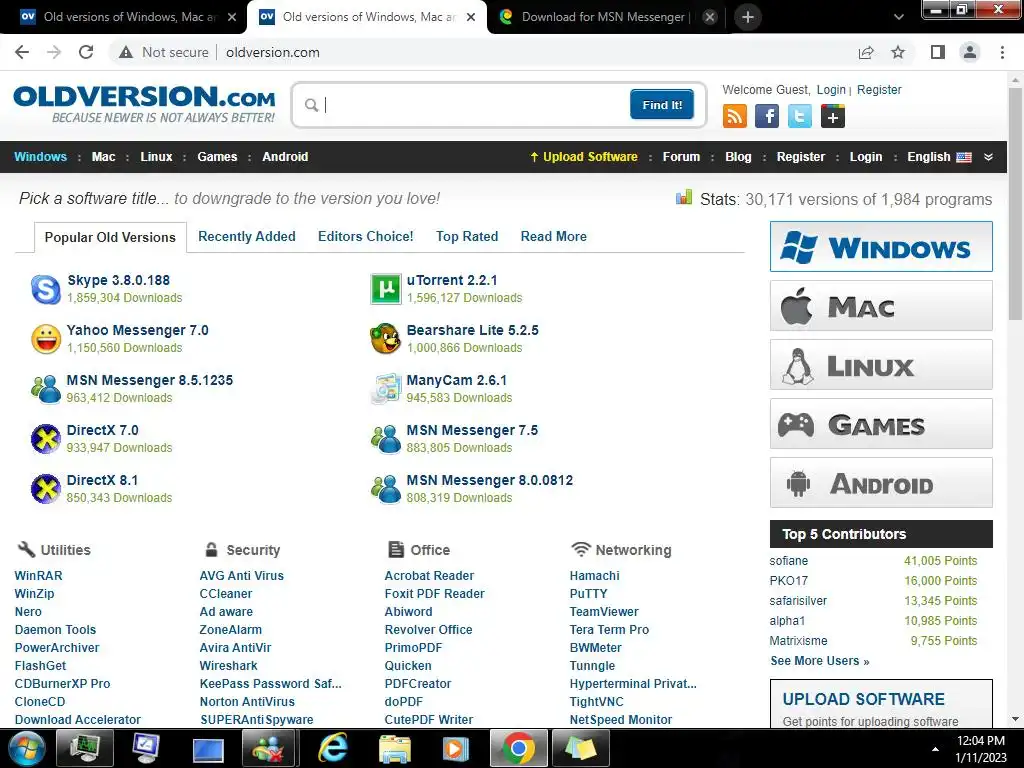The width and height of the screenshot is (1024, 768).
Task: Open the Acrobat Reader link
Action: coord(429,576)
